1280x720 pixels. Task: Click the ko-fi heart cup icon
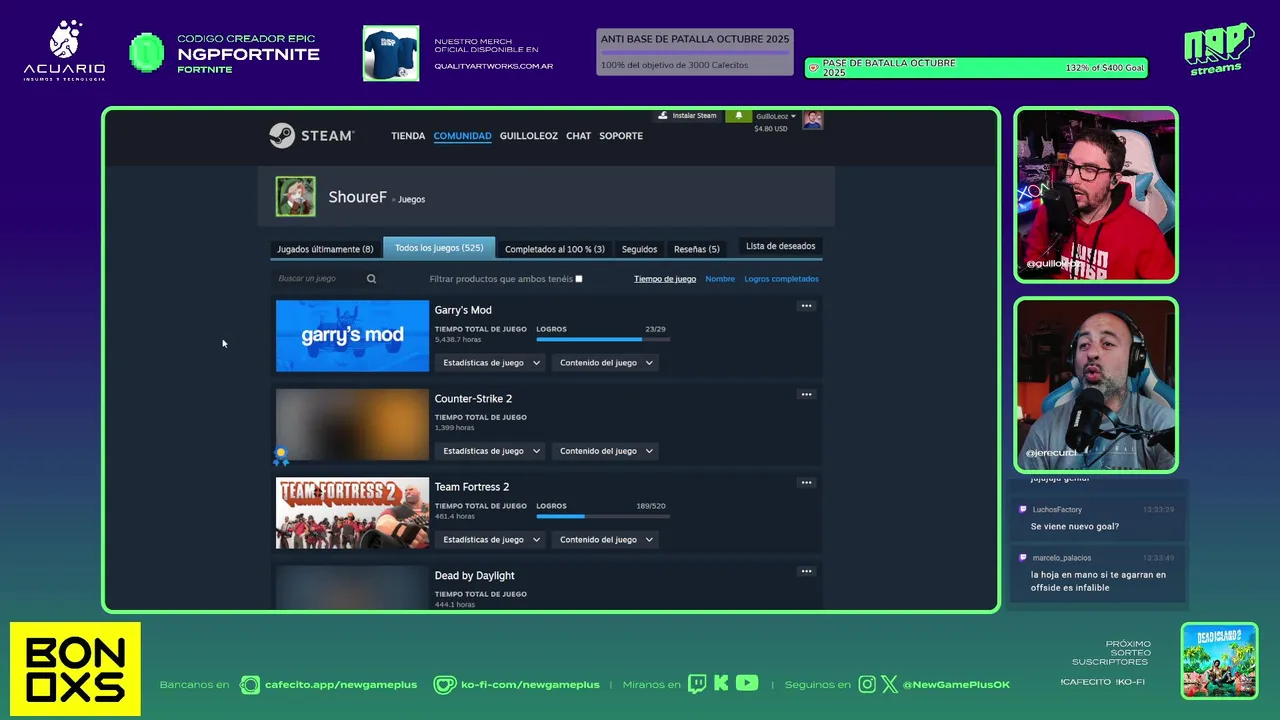click(x=445, y=685)
